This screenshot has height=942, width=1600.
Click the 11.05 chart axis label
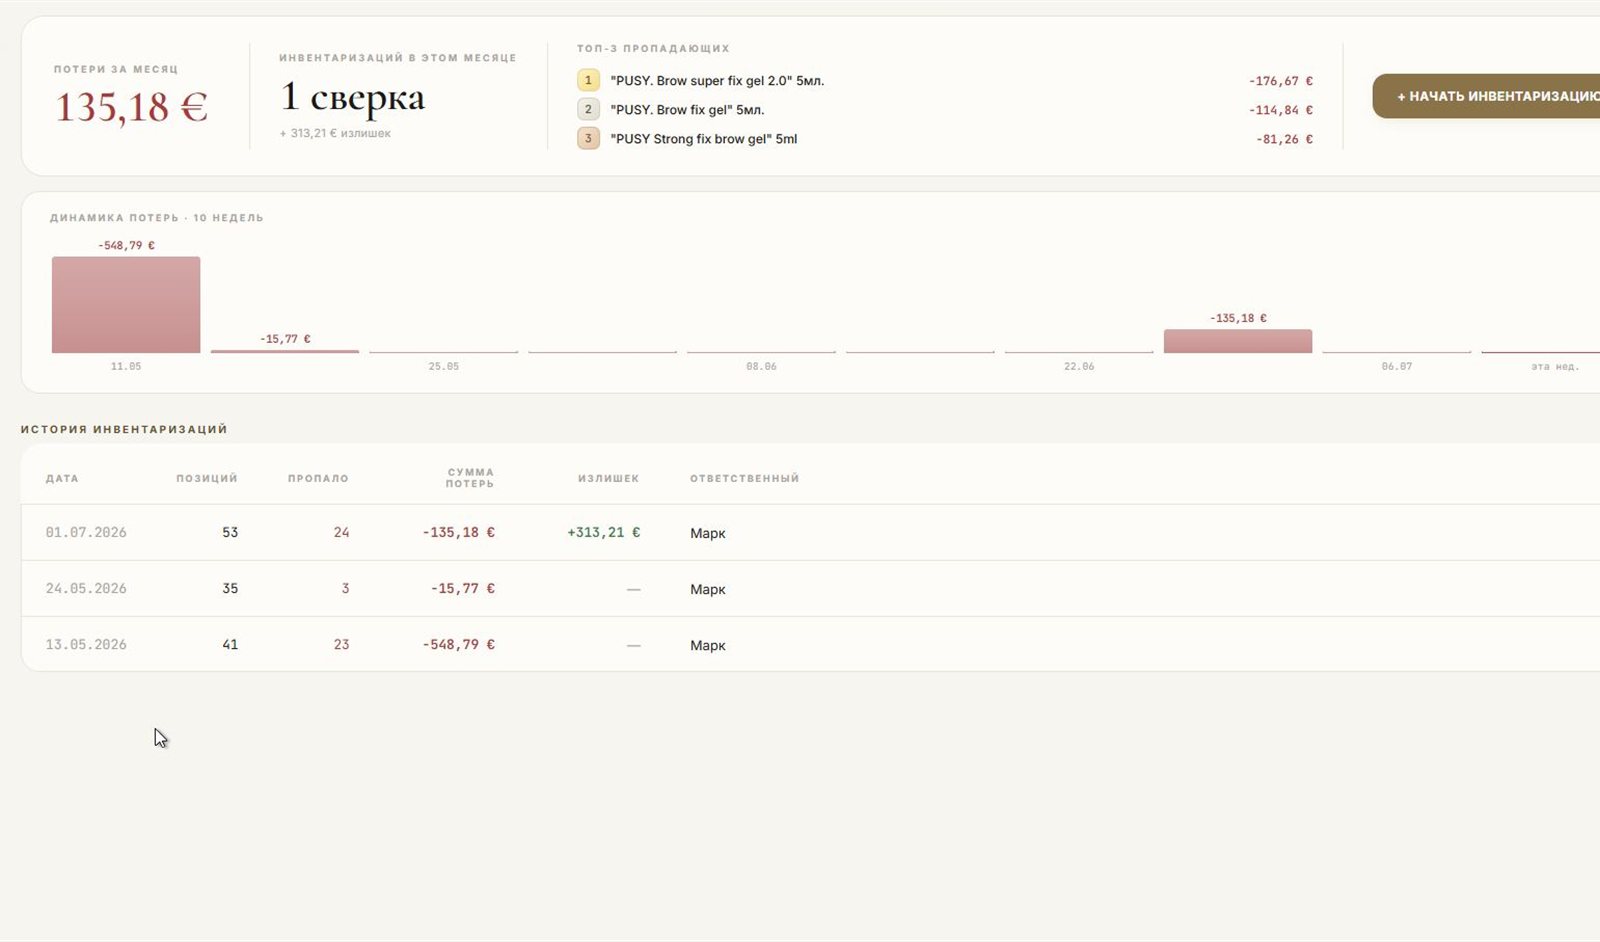tap(126, 367)
